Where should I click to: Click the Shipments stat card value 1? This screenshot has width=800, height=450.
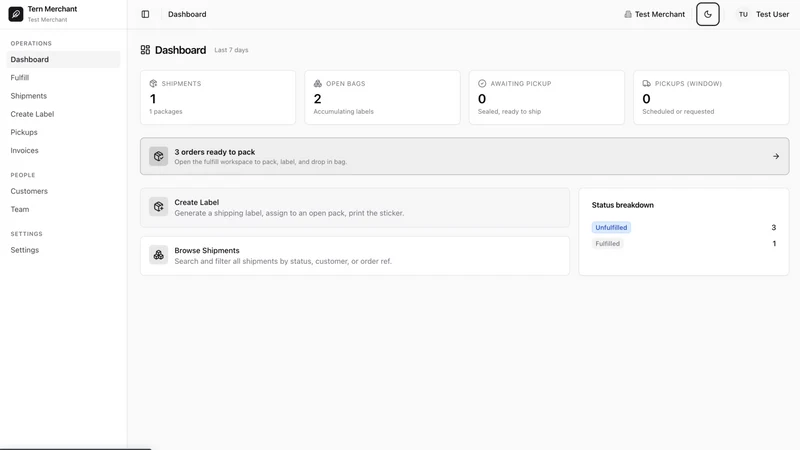(x=153, y=99)
